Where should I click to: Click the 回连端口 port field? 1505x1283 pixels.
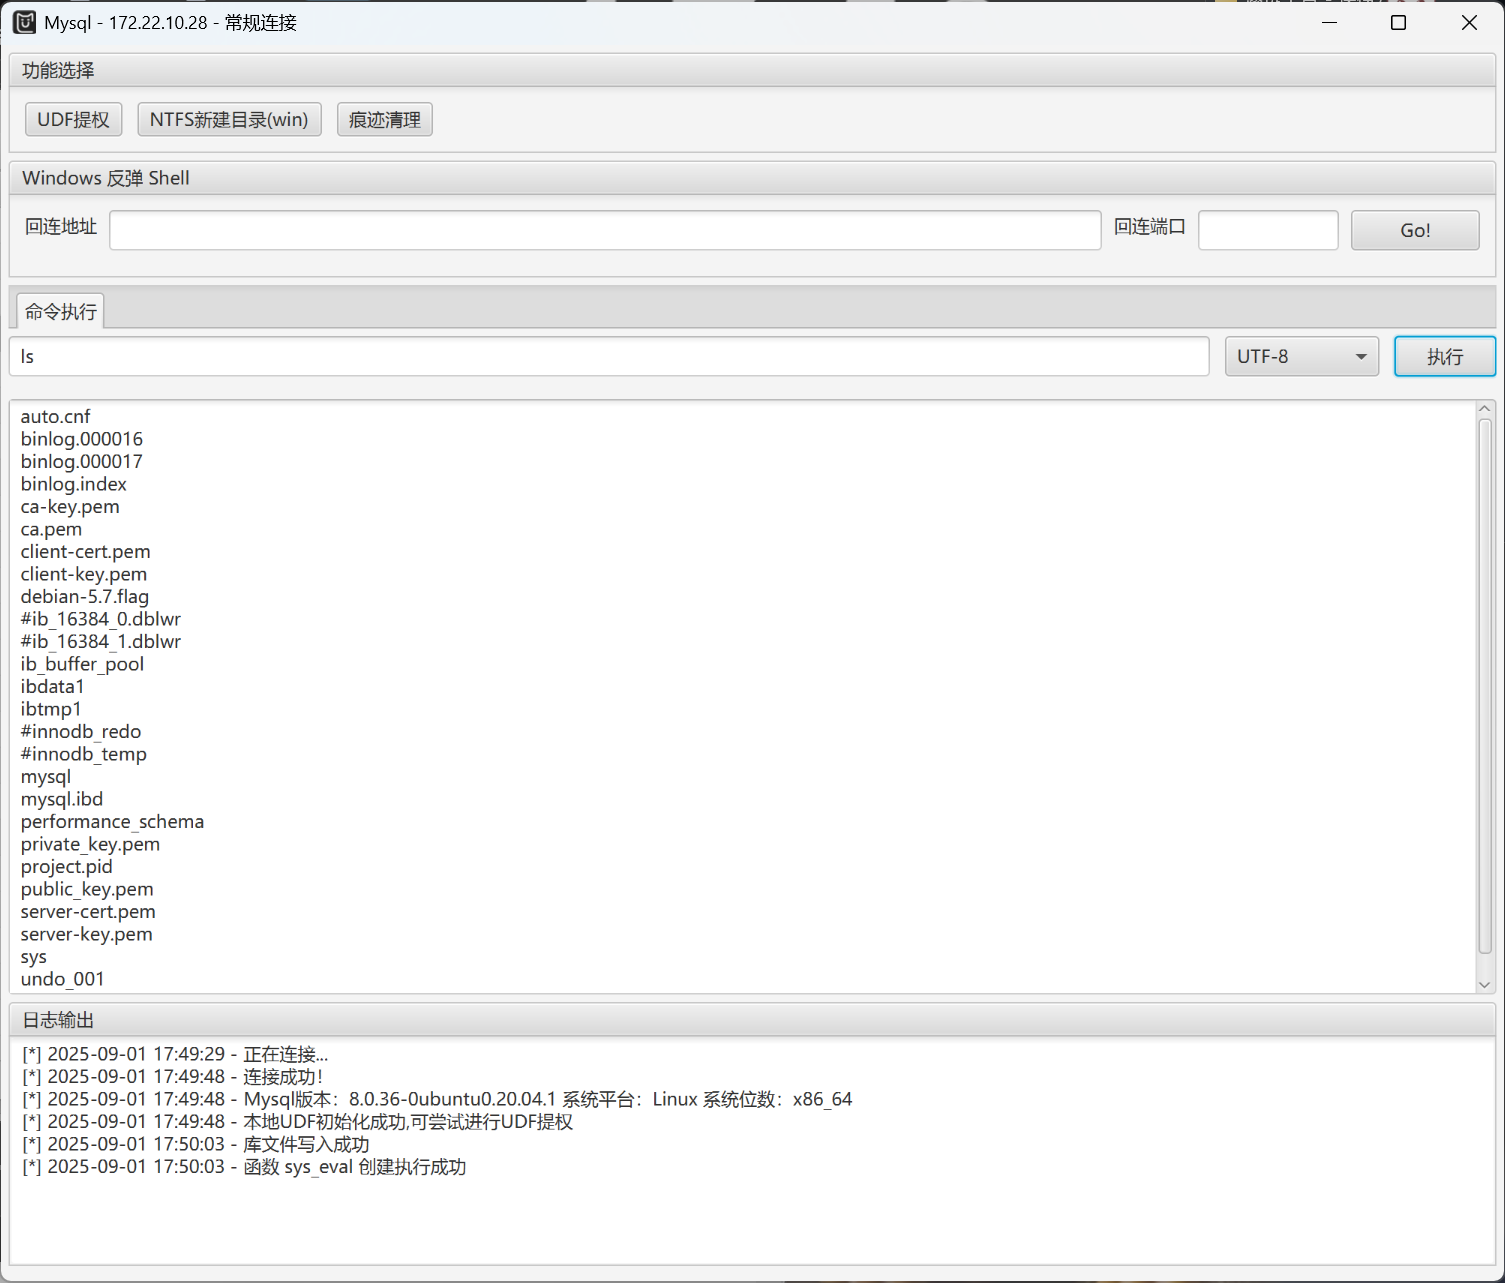pos(1267,230)
